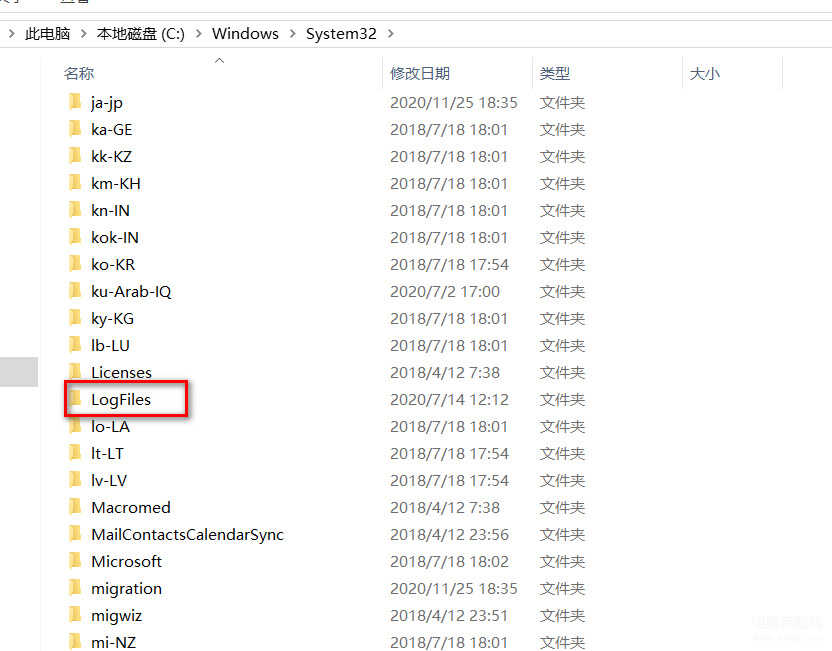Click the kok-IN folder icon
The image size is (832, 651).
point(75,237)
